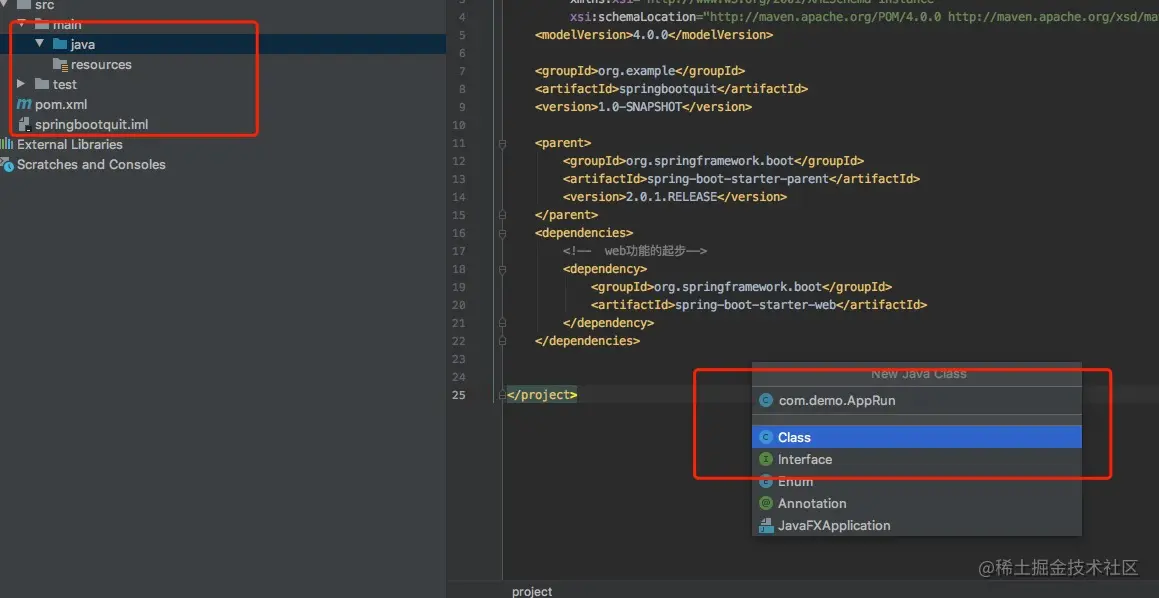
Task: Click the closing project tag
Action: click(x=542, y=395)
